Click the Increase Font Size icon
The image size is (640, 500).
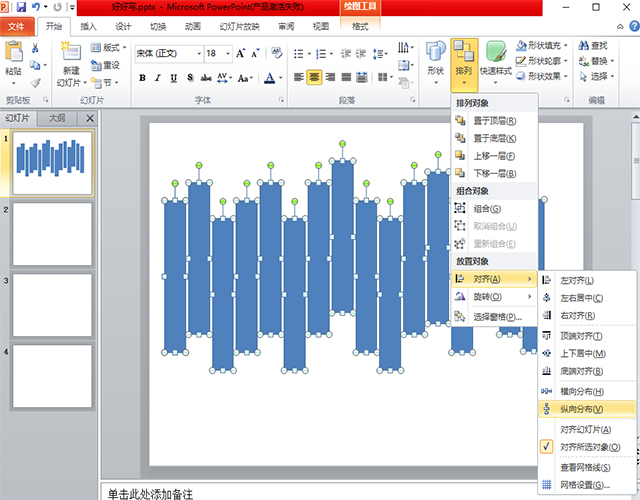(x=240, y=53)
